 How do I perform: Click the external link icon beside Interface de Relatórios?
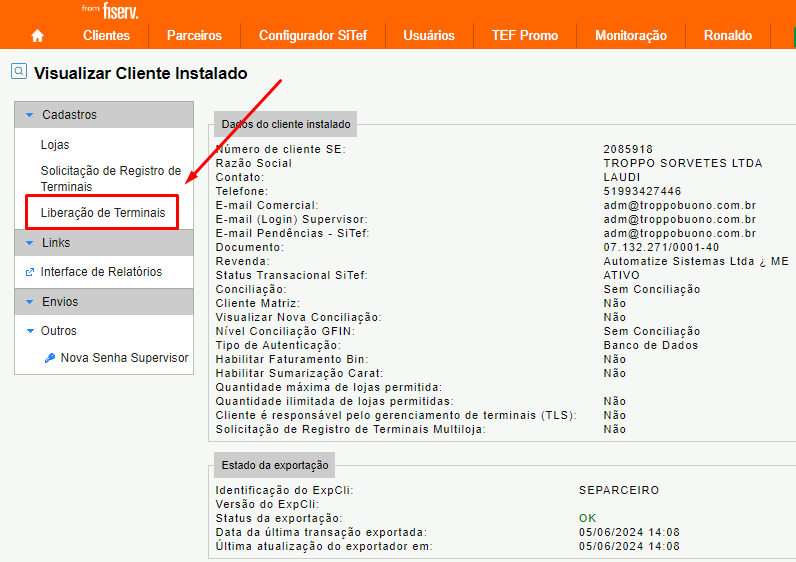[x=30, y=272]
